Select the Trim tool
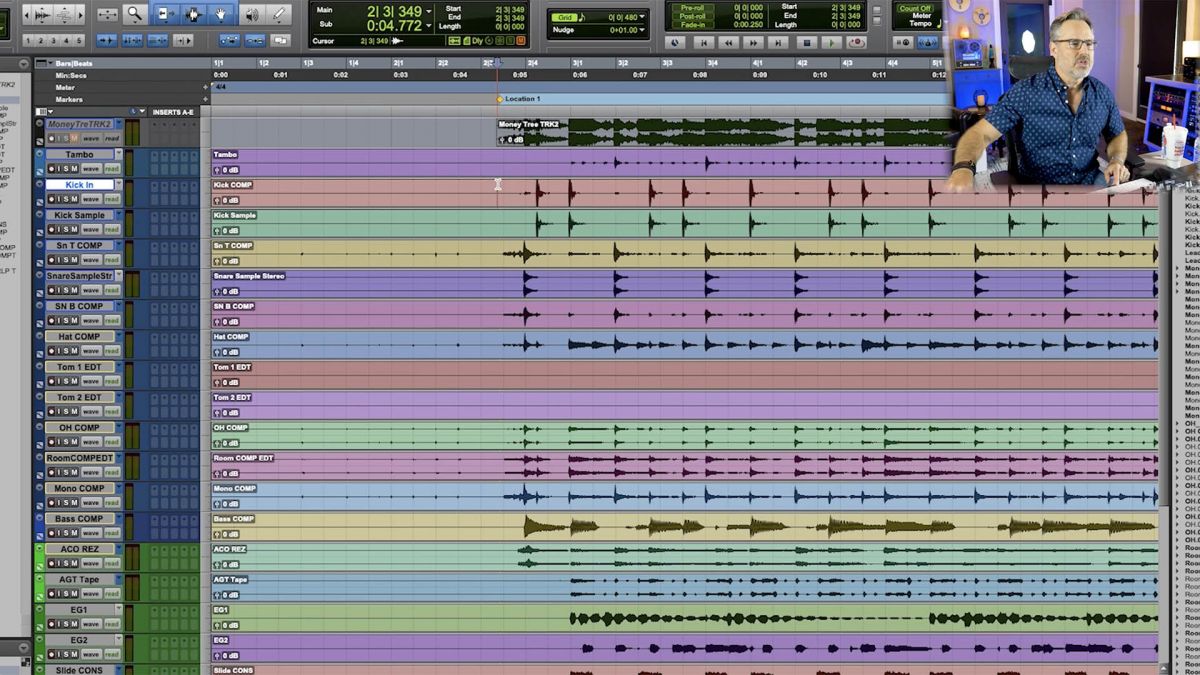The image size is (1200, 675). click(x=167, y=13)
